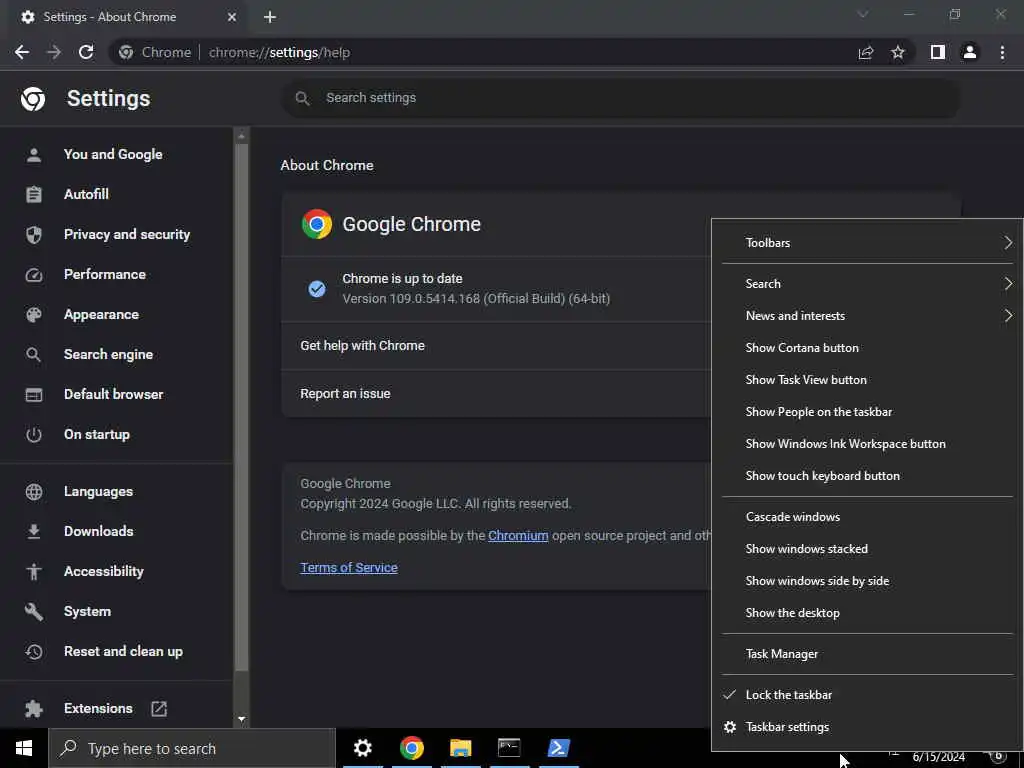Click the Autofill clipboard icon
The image size is (1024, 768).
point(34,195)
